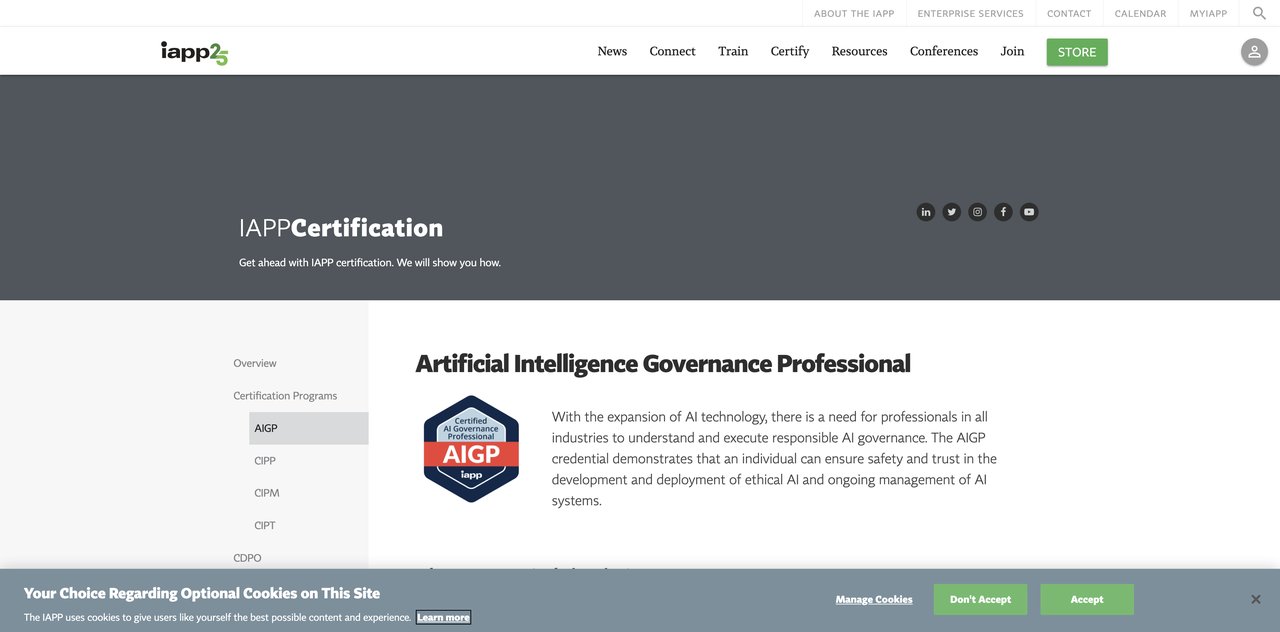Dismiss the cookie banner with X
The width and height of the screenshot is (1280, 632).
(1256, 600)
